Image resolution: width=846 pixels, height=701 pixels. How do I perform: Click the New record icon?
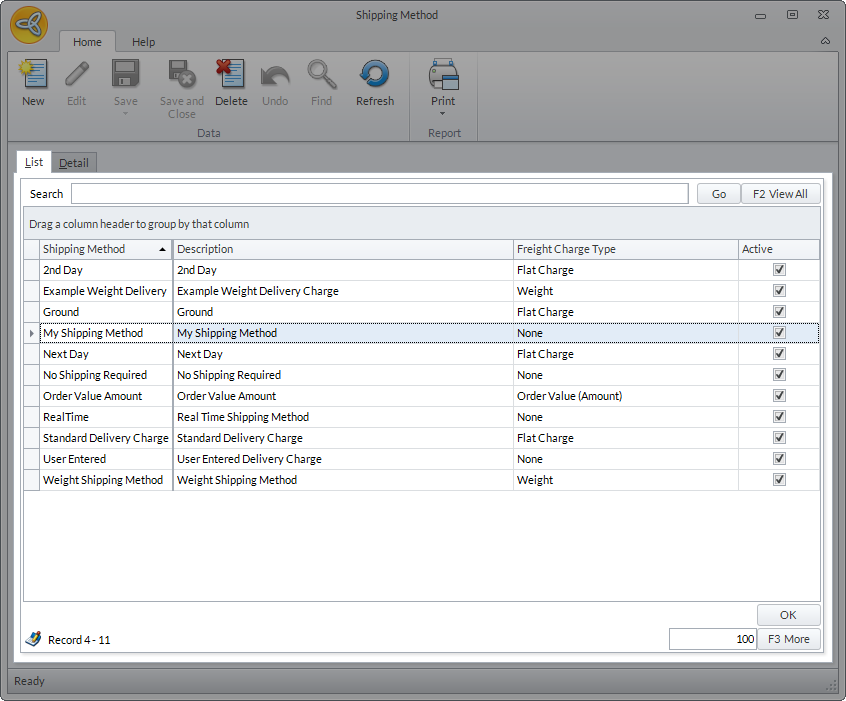pos(33,76)
